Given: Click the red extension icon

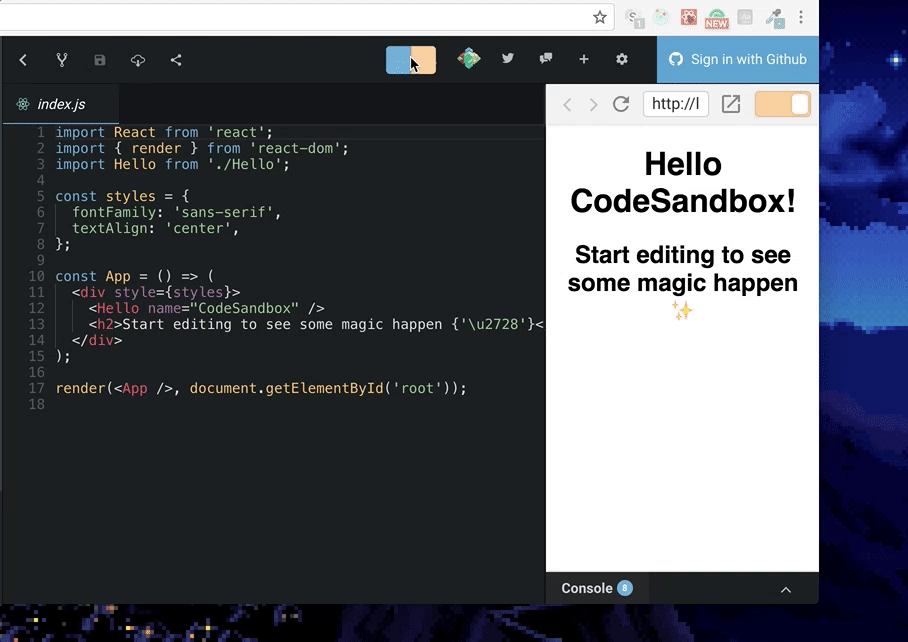Looking at the screenshot, I should pyautogui.click(x=689, y=17).
